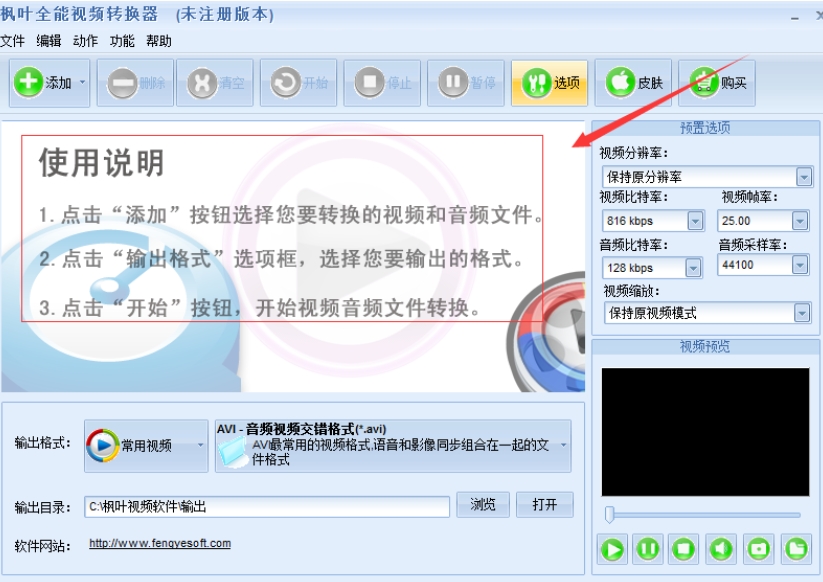
Task: Click the 打开 (Open) output folder button
Action: [x=545, y=505]
